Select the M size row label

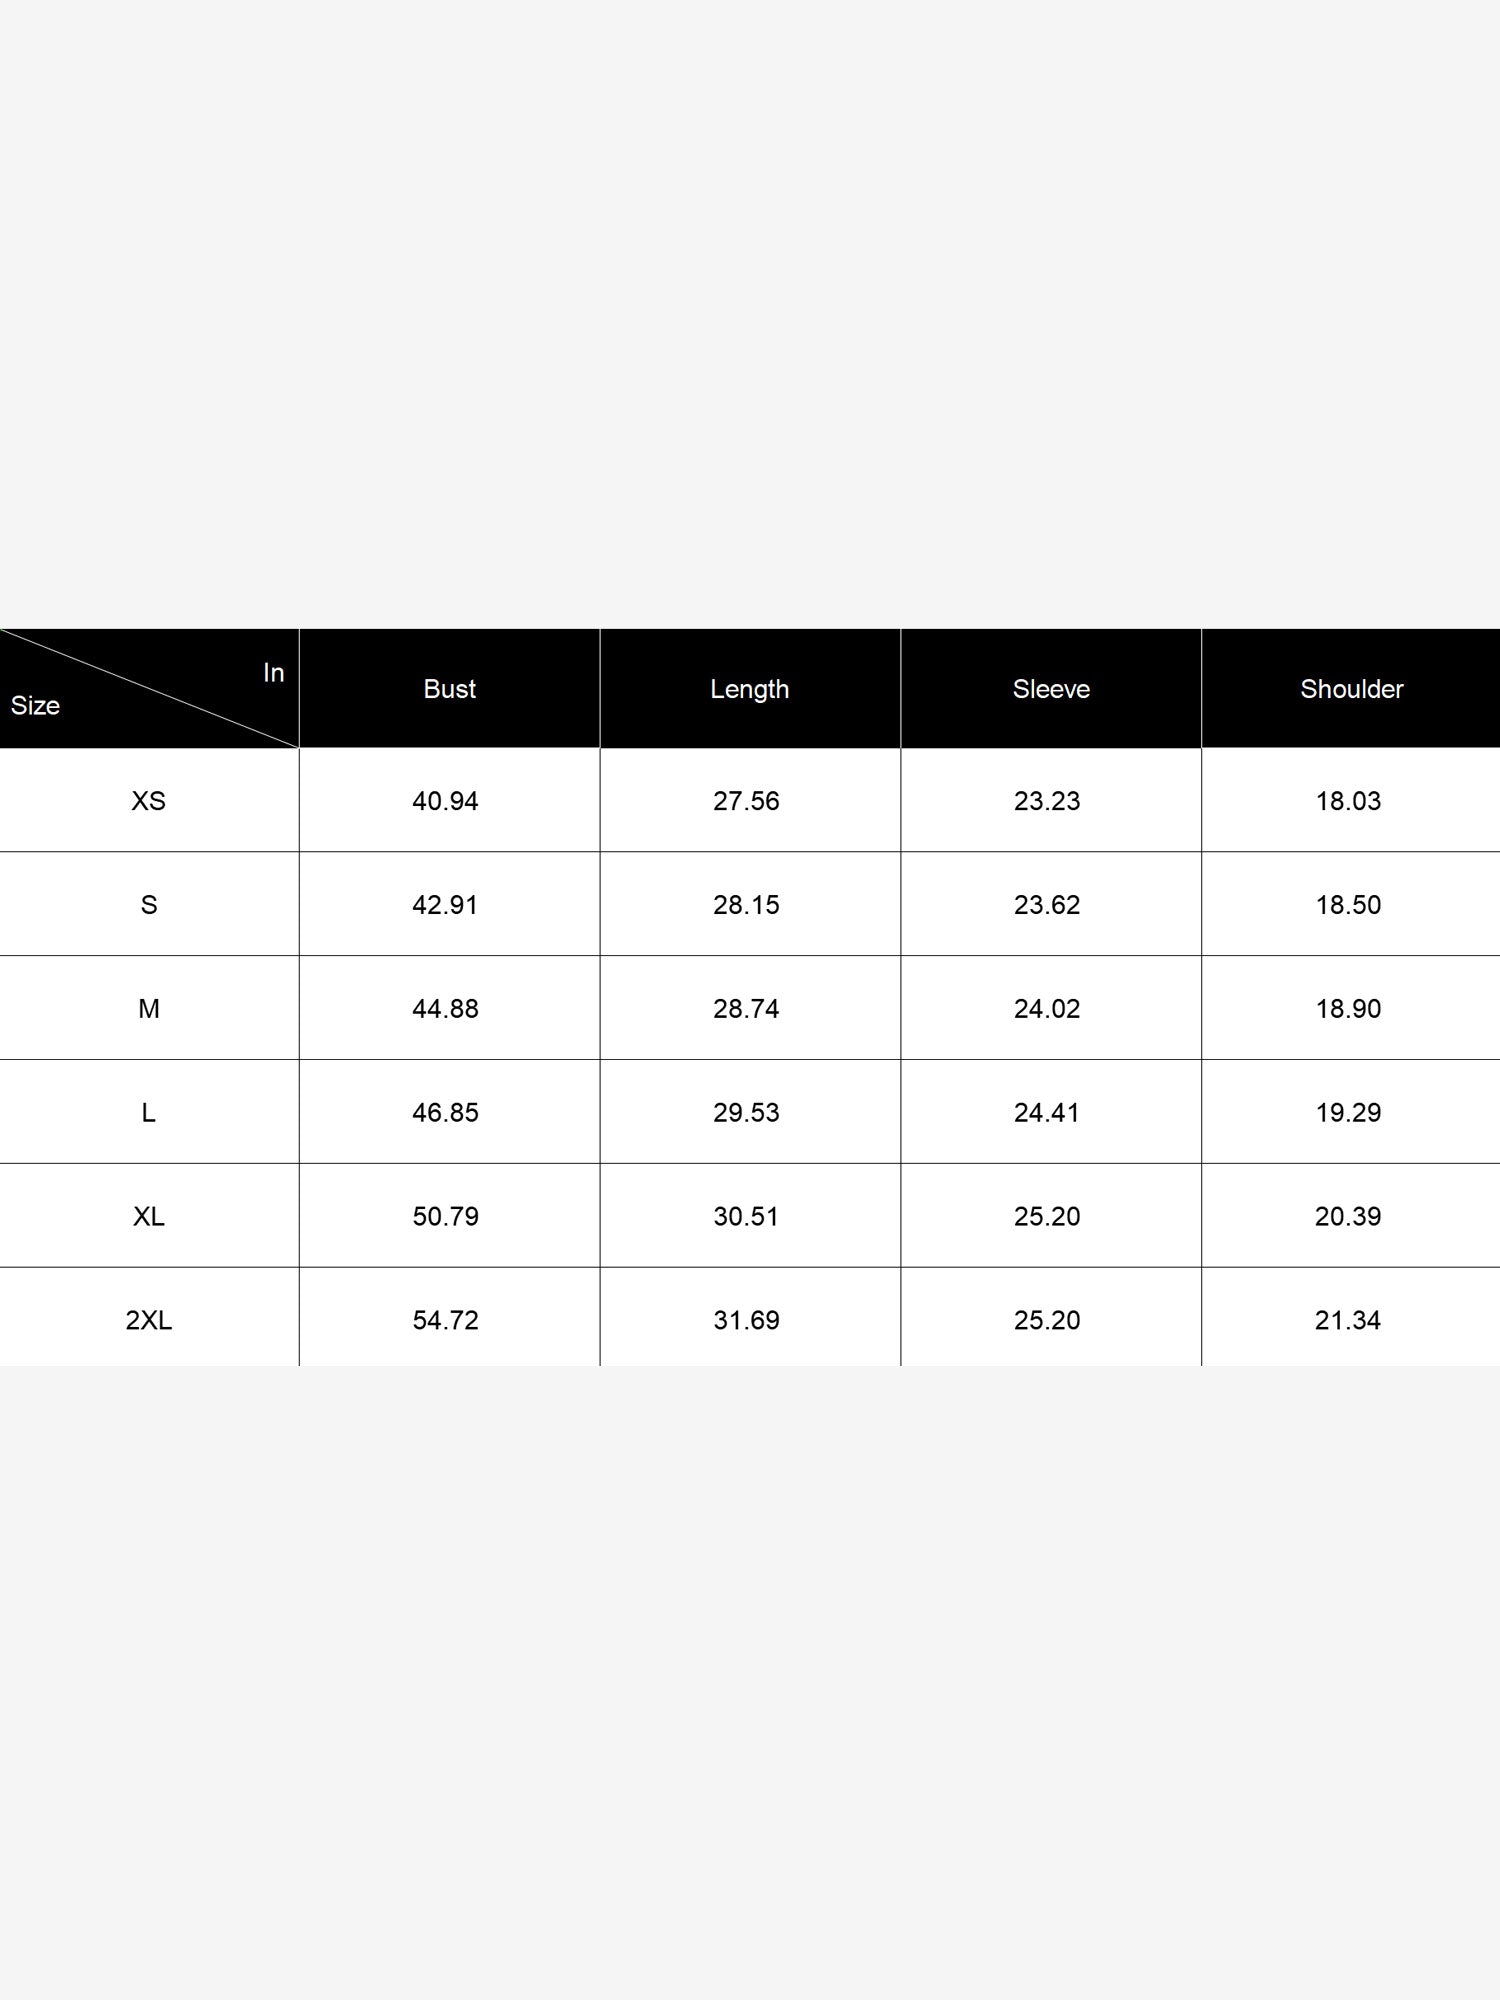[x=149, y=1009]
